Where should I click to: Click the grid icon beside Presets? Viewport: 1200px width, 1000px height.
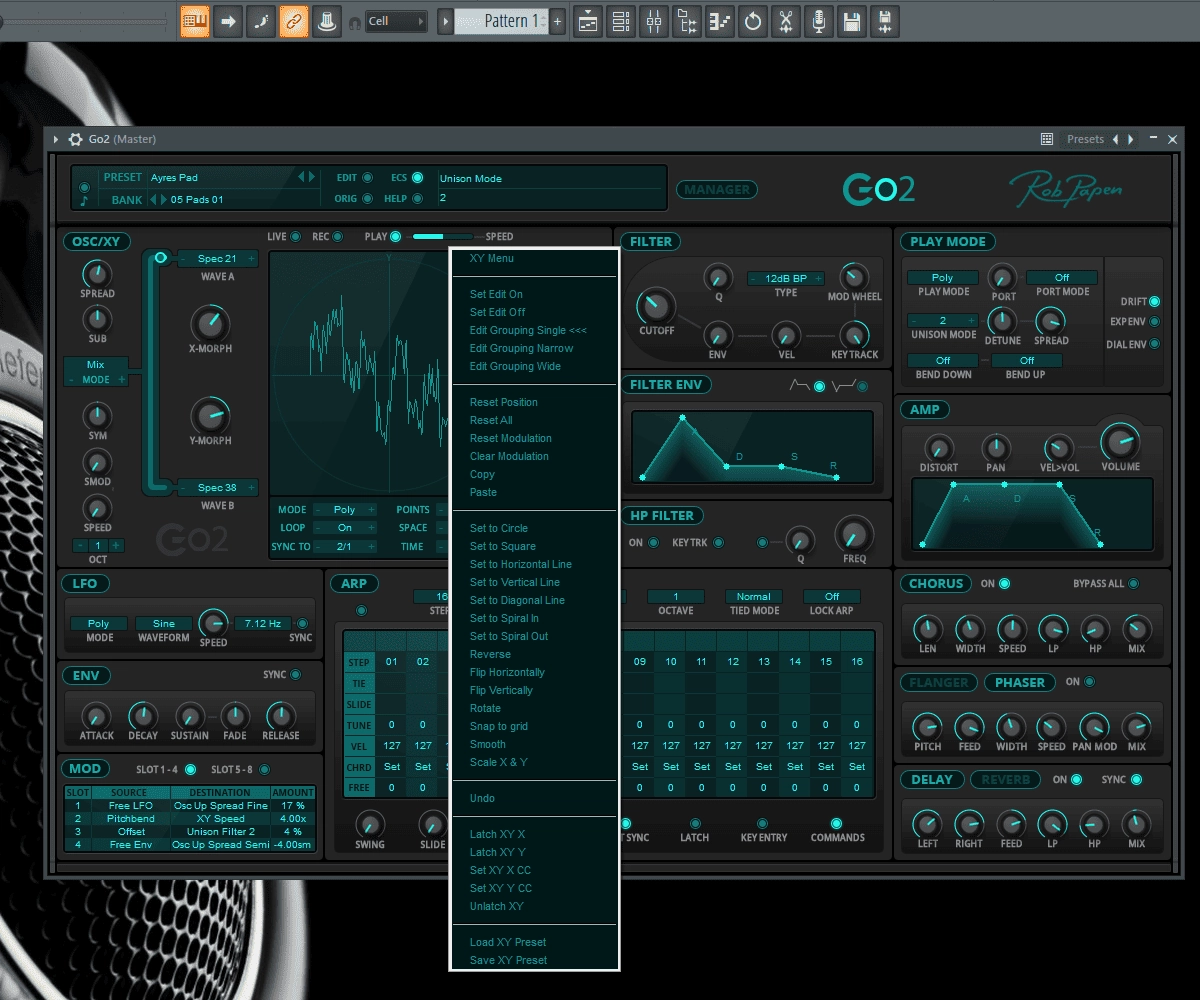(1047, 139)
